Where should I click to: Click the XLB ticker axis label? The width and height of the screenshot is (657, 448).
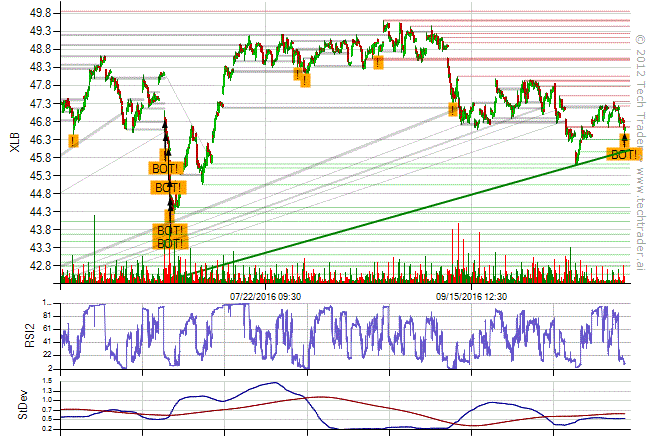(x=14, y=145)
